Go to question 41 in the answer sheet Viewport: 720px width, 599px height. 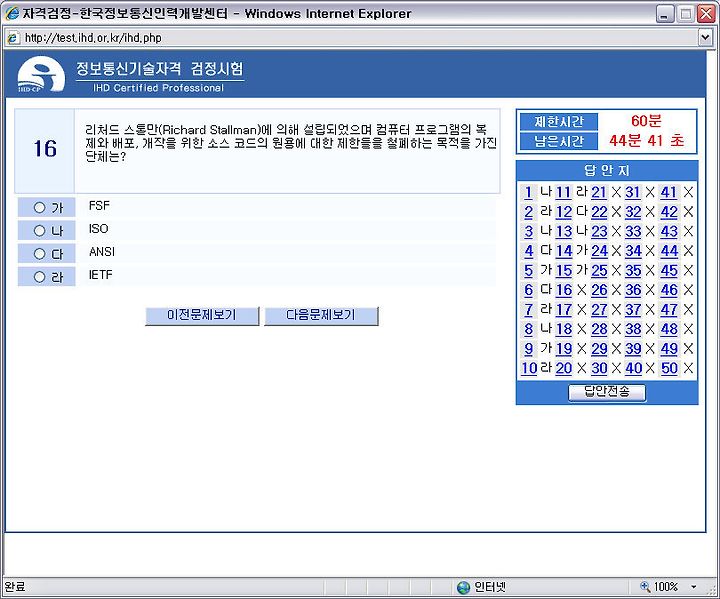click(x=669, y=192)
